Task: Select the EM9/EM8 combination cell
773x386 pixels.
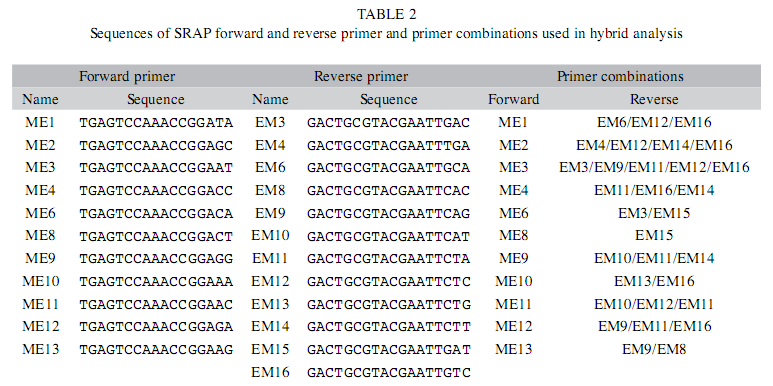Action: pos(654,350)
